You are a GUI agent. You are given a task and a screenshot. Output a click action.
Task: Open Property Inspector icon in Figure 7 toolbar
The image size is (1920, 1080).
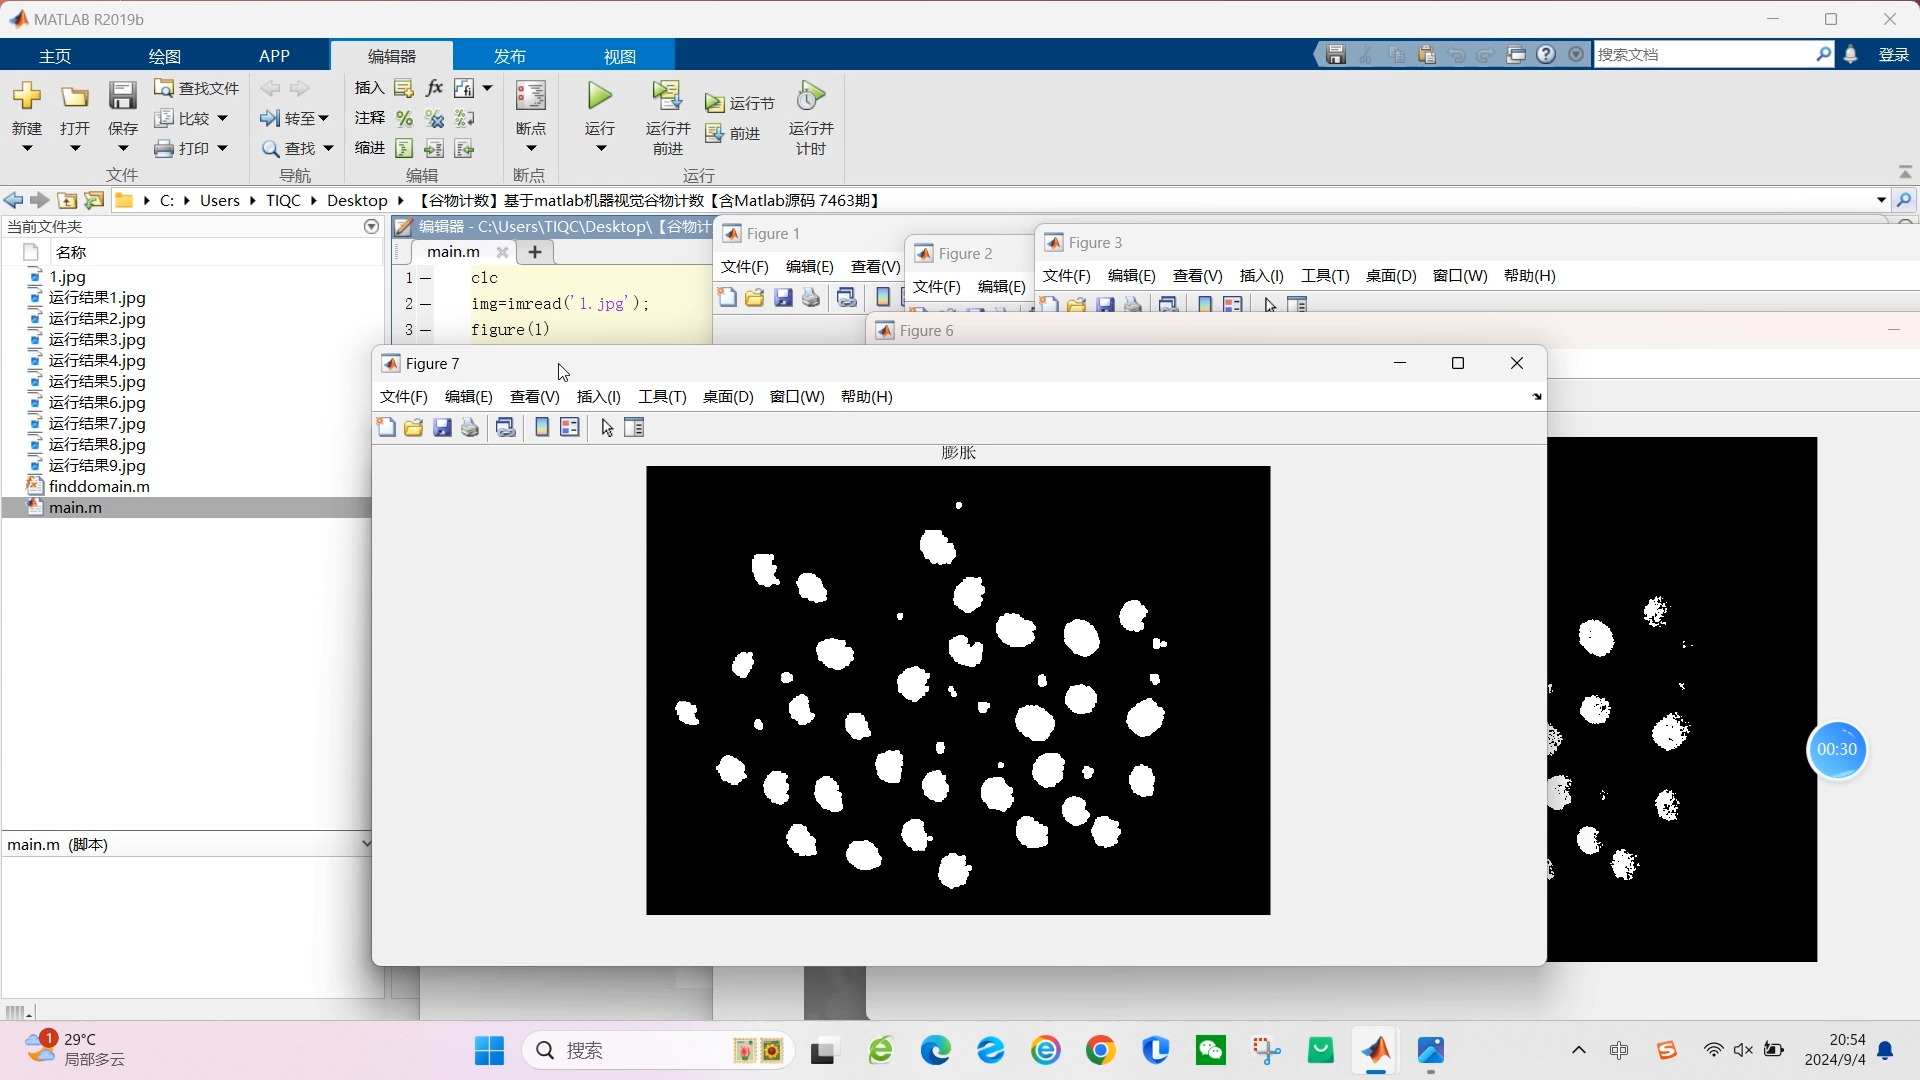634,428
